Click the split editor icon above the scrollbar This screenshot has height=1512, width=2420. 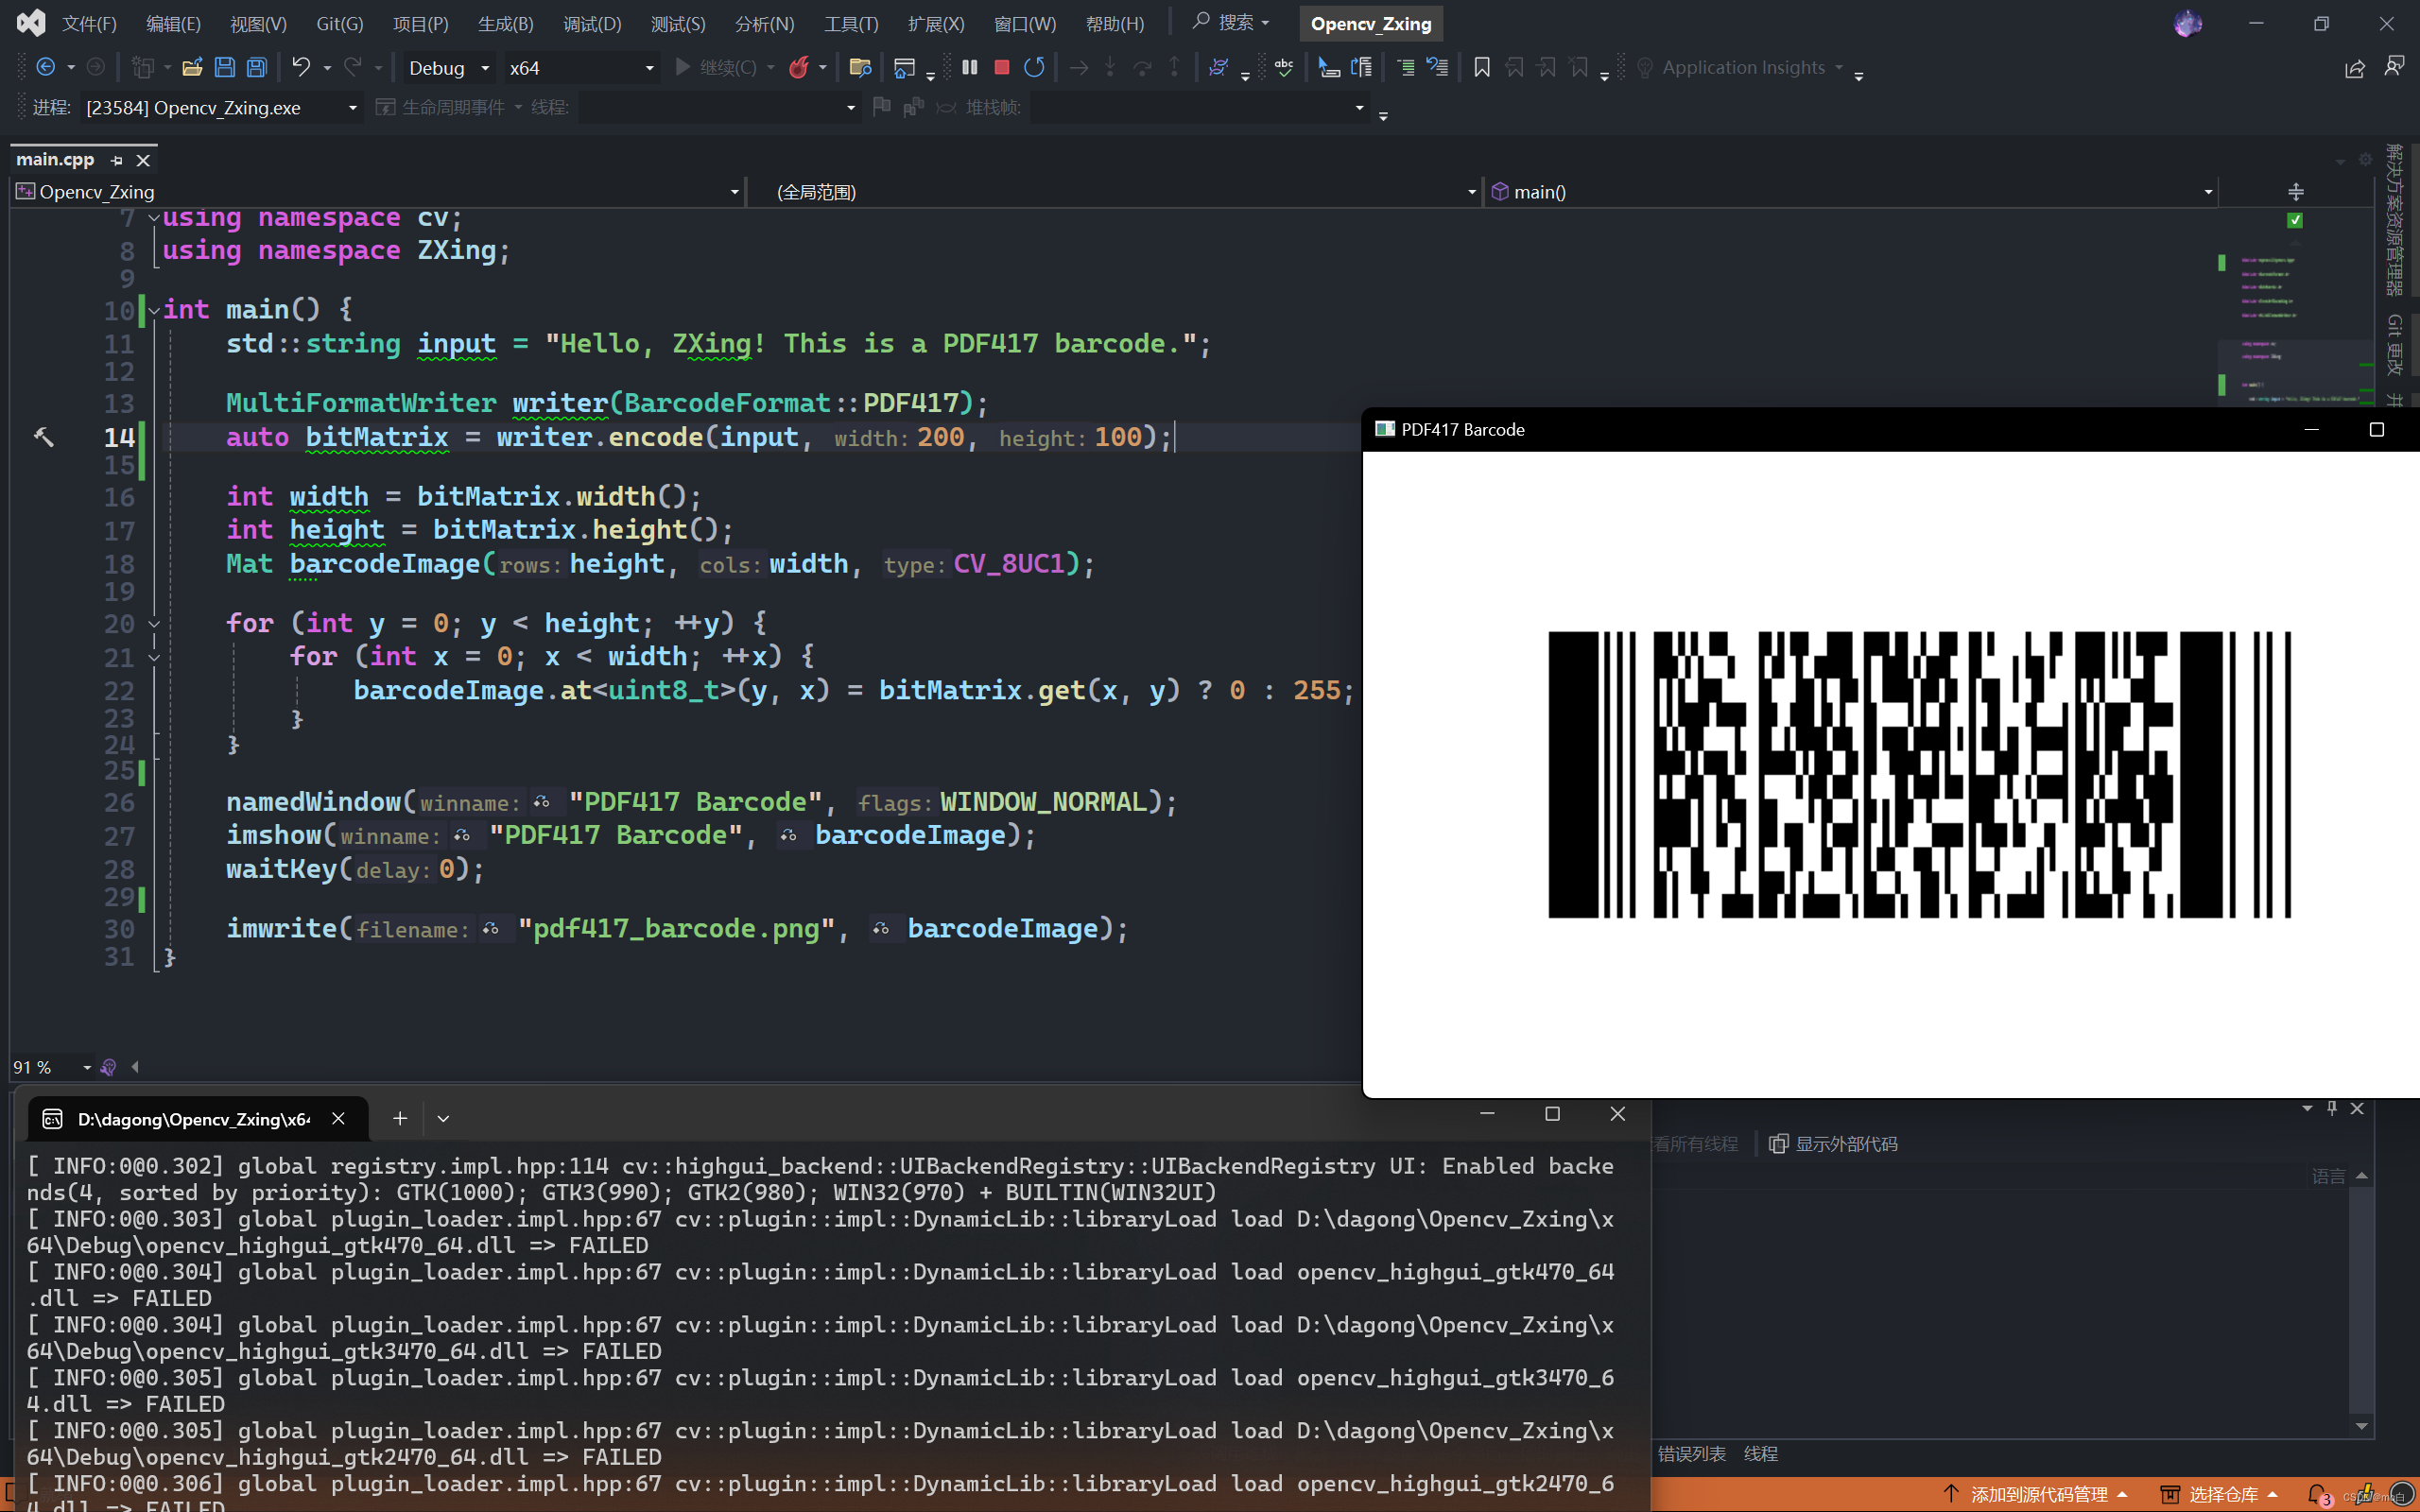click(2296, 191)
